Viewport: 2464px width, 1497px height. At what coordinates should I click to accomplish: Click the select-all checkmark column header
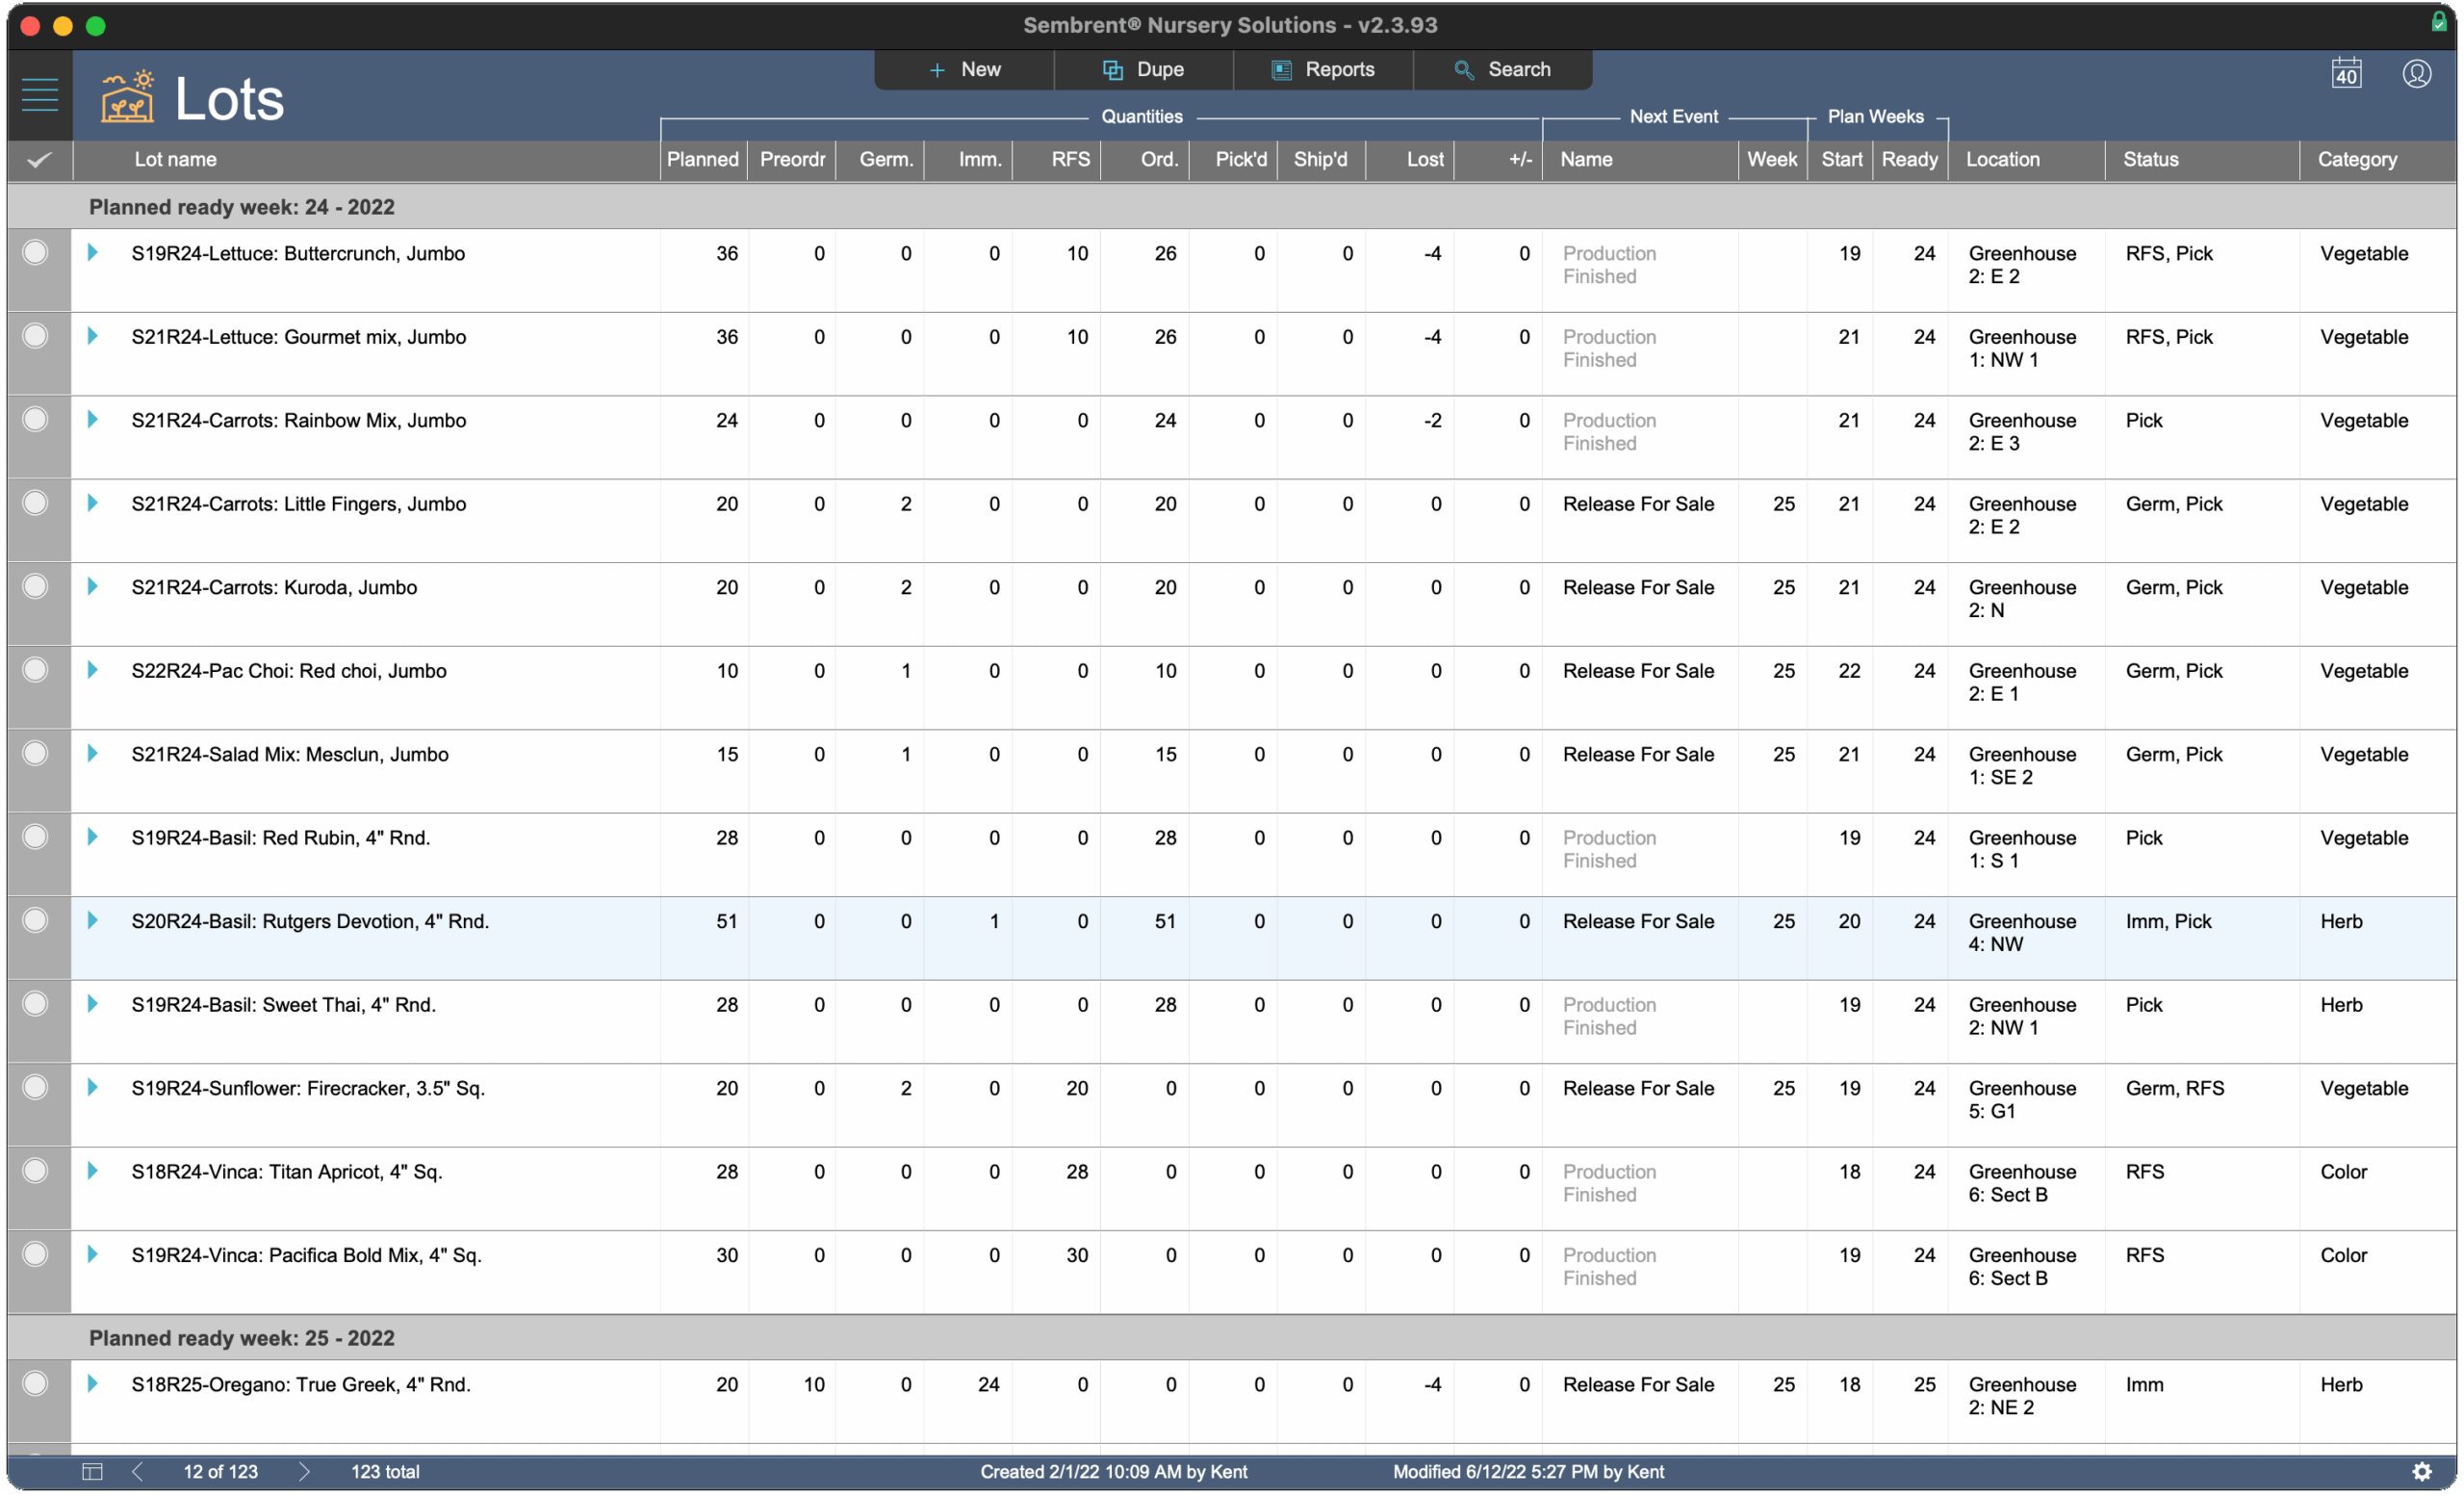tap(39, 160)
